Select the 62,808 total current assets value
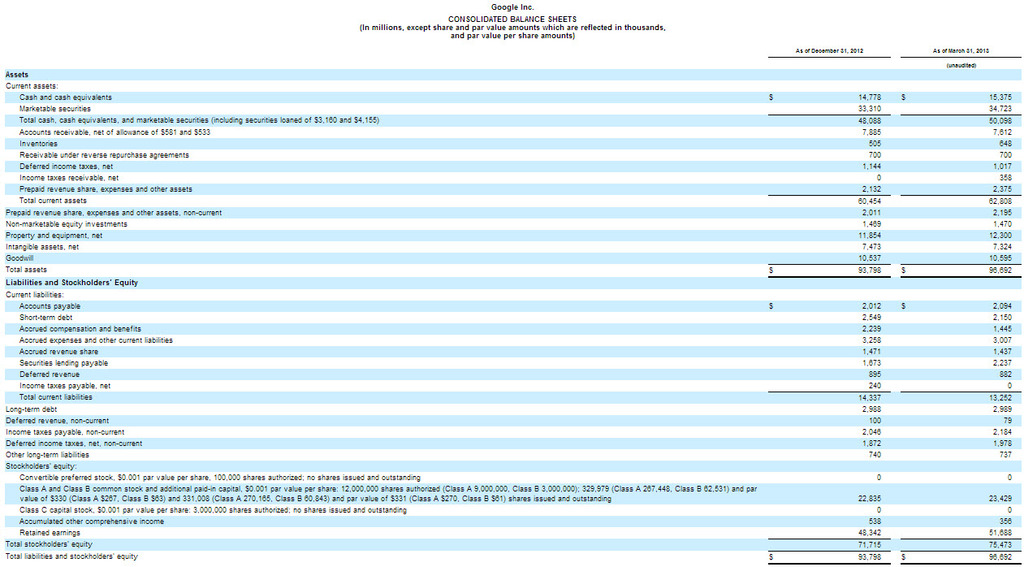 [x=1000, y=201]
